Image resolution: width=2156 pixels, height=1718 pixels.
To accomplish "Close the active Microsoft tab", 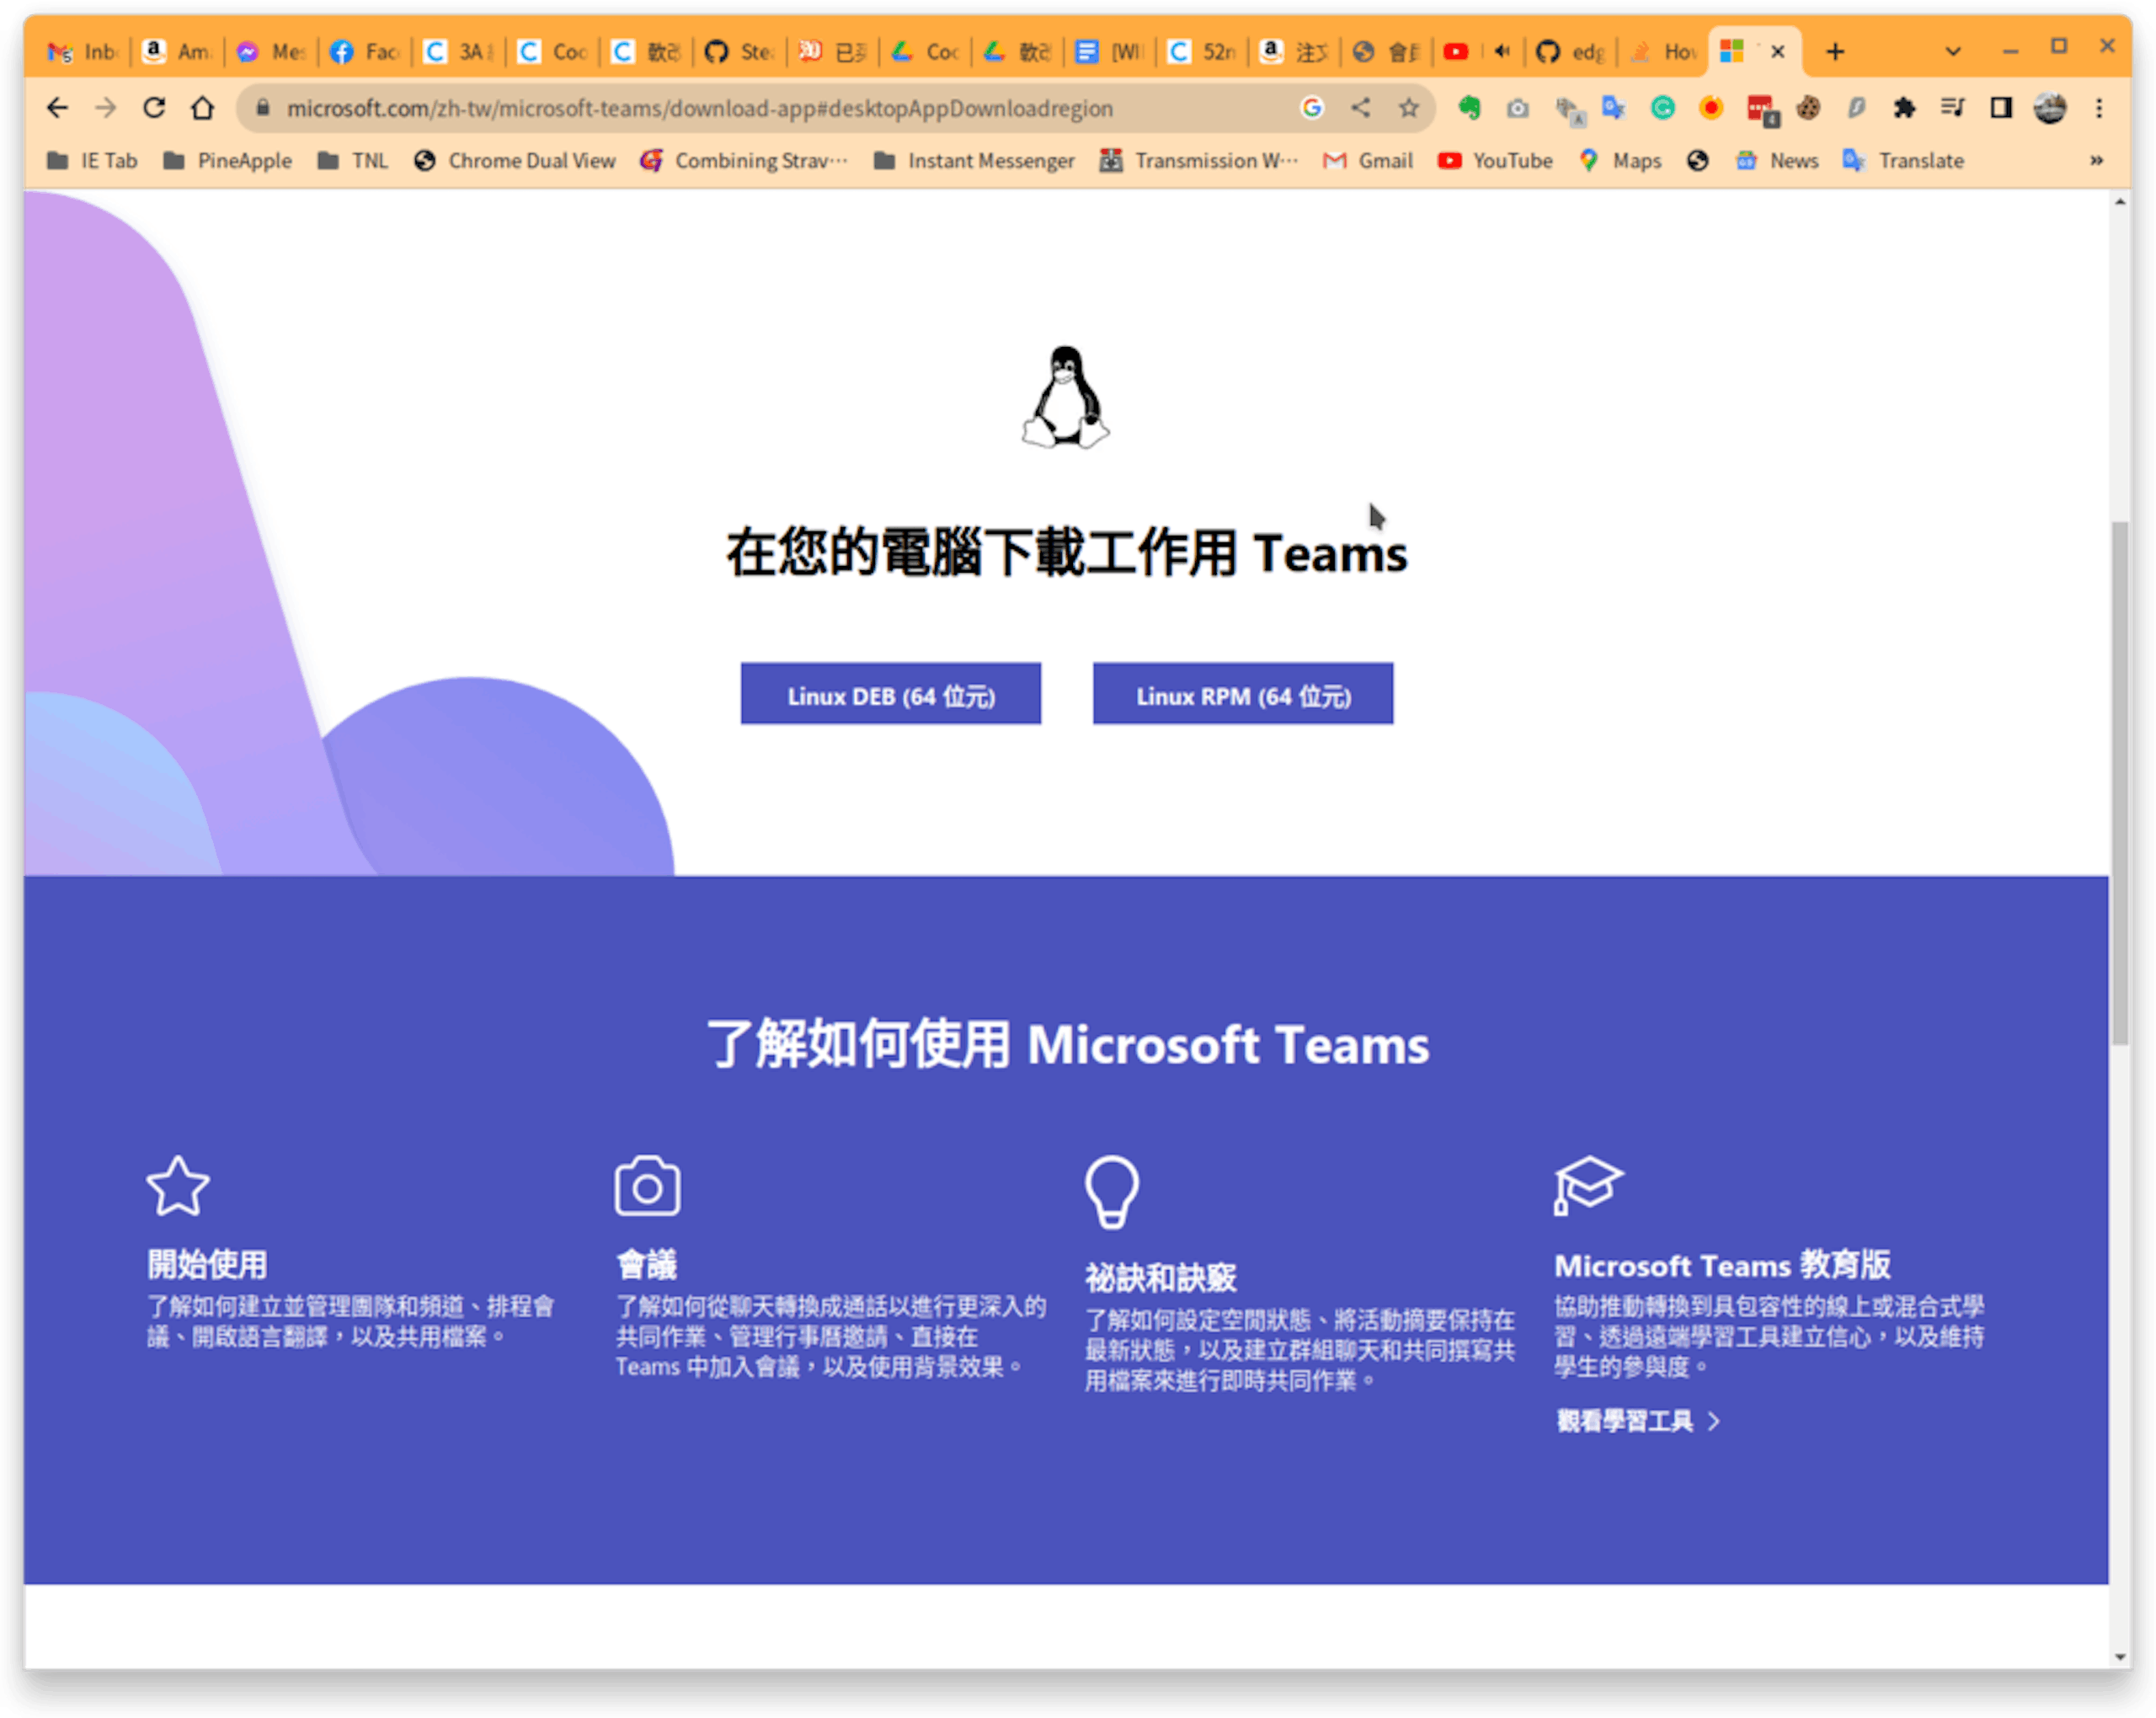I will (x=1778, y=52).
